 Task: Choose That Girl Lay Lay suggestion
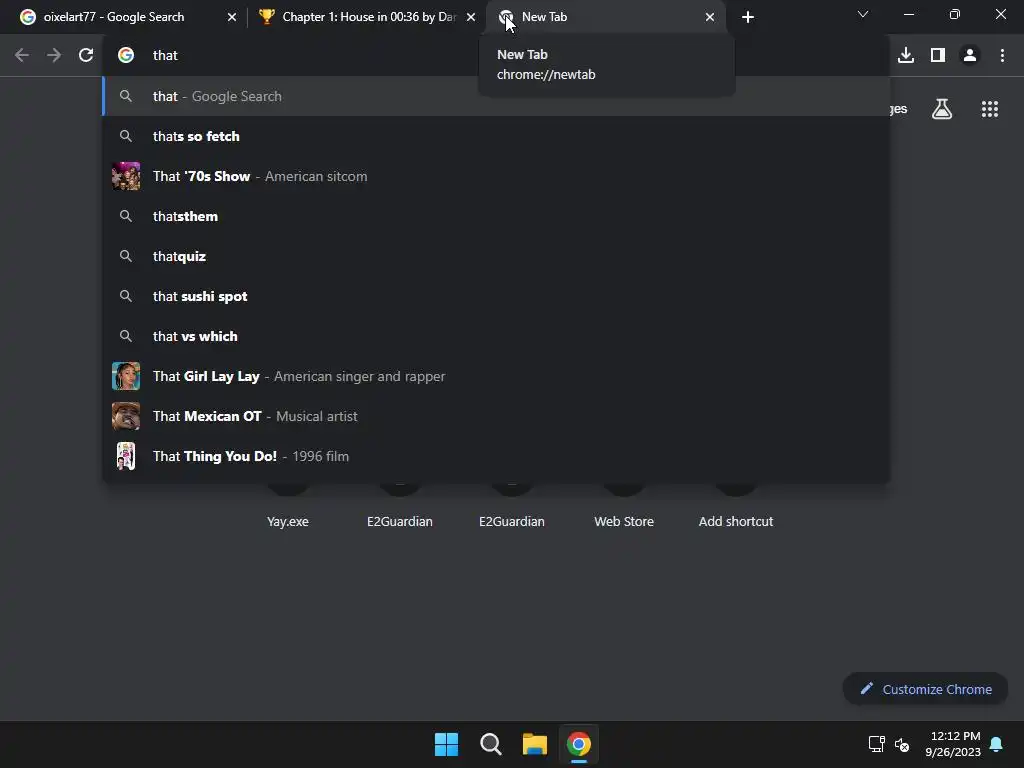click(x=496, y=376)
